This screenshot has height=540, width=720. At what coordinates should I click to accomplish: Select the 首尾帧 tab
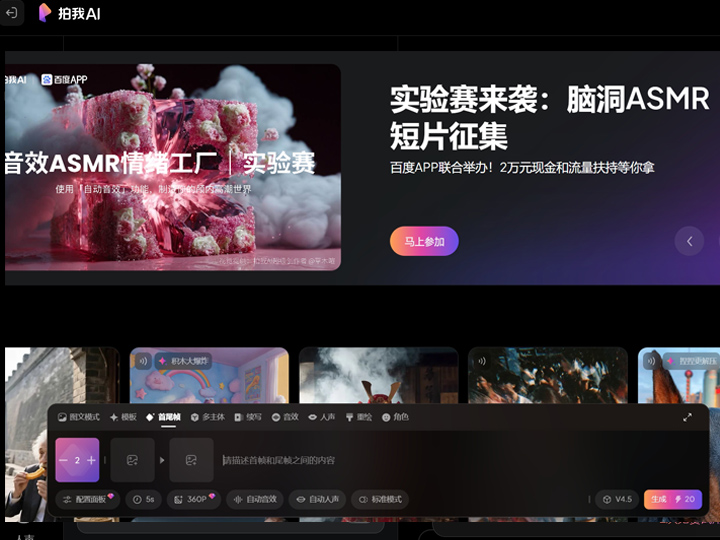pos(163,417)
